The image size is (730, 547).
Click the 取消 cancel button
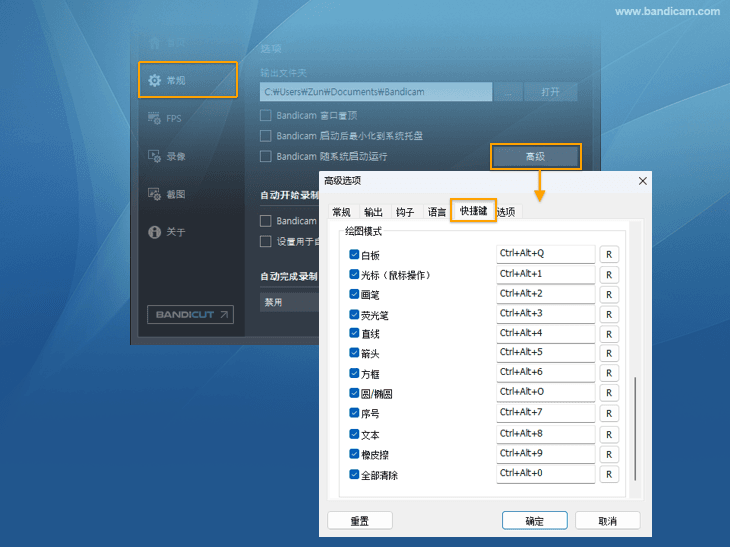[x=608, y=520]
